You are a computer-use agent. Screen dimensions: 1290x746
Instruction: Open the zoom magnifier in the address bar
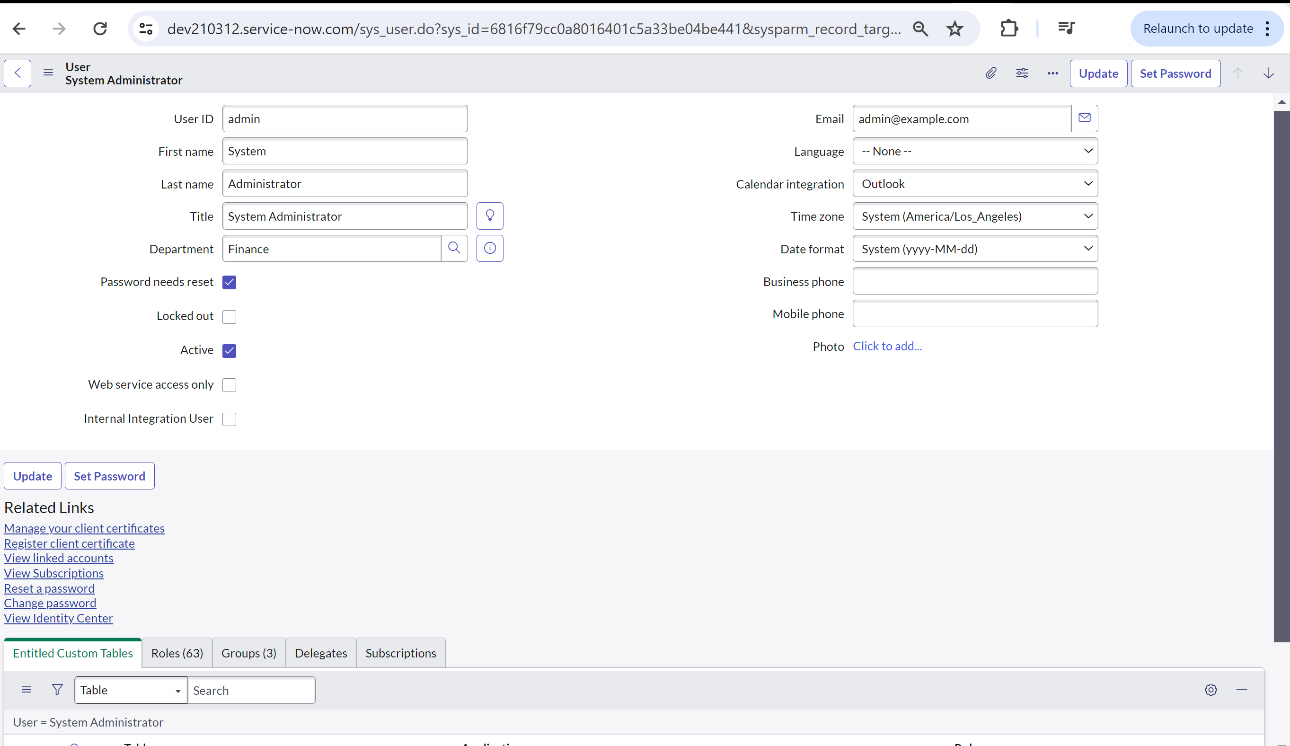[921, 29]
